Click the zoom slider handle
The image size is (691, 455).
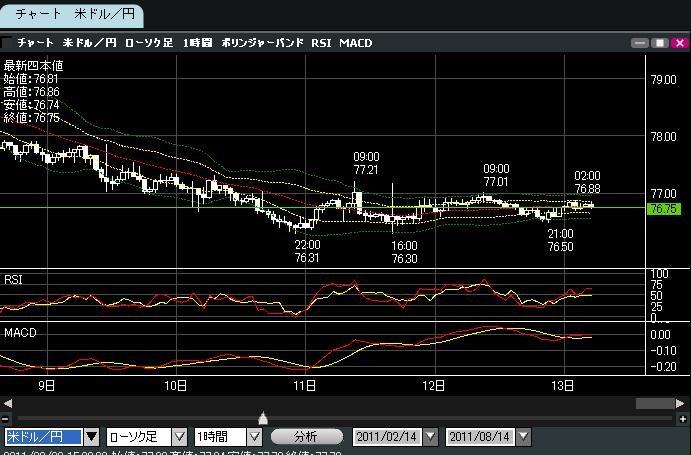[x=263, y=418]
